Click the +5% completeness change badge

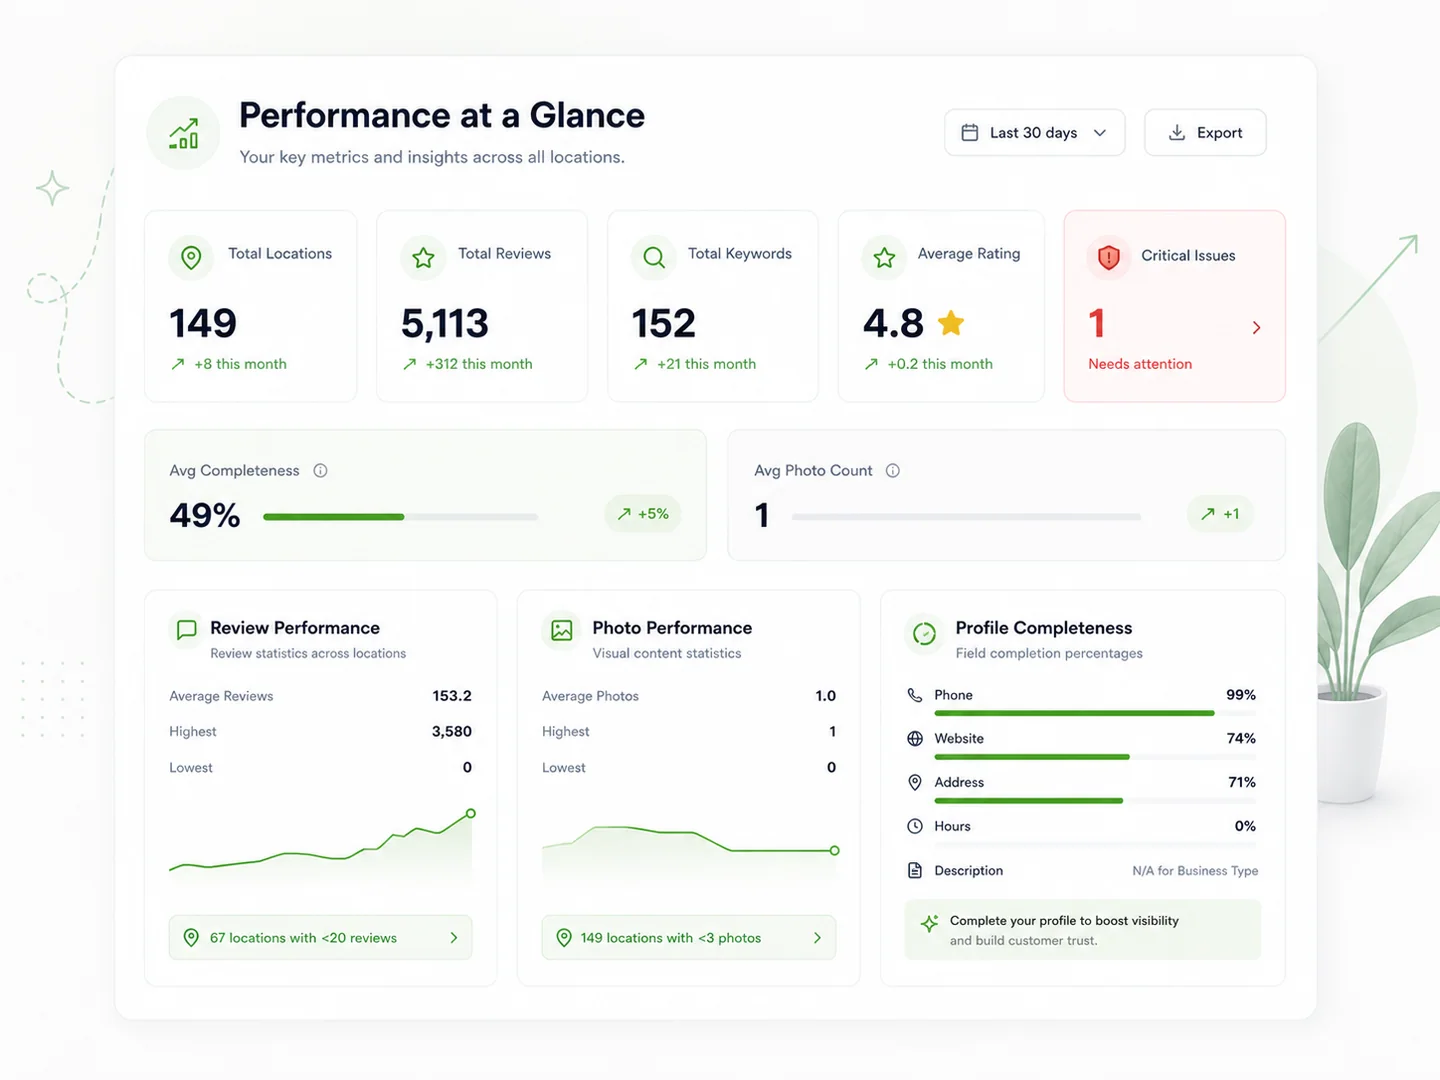pyautogui.click(x=643, y=514)
